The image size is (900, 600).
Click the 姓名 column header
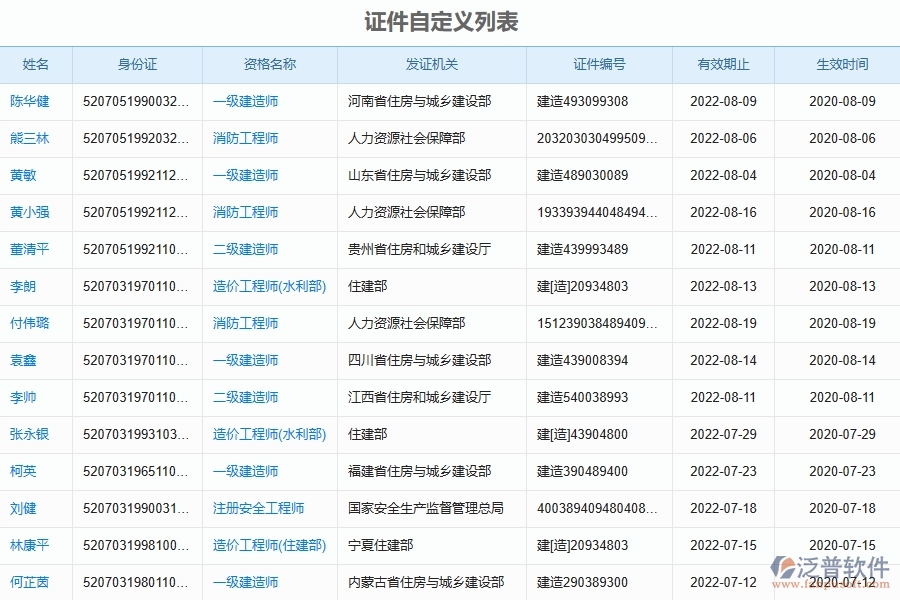(36, 64)
